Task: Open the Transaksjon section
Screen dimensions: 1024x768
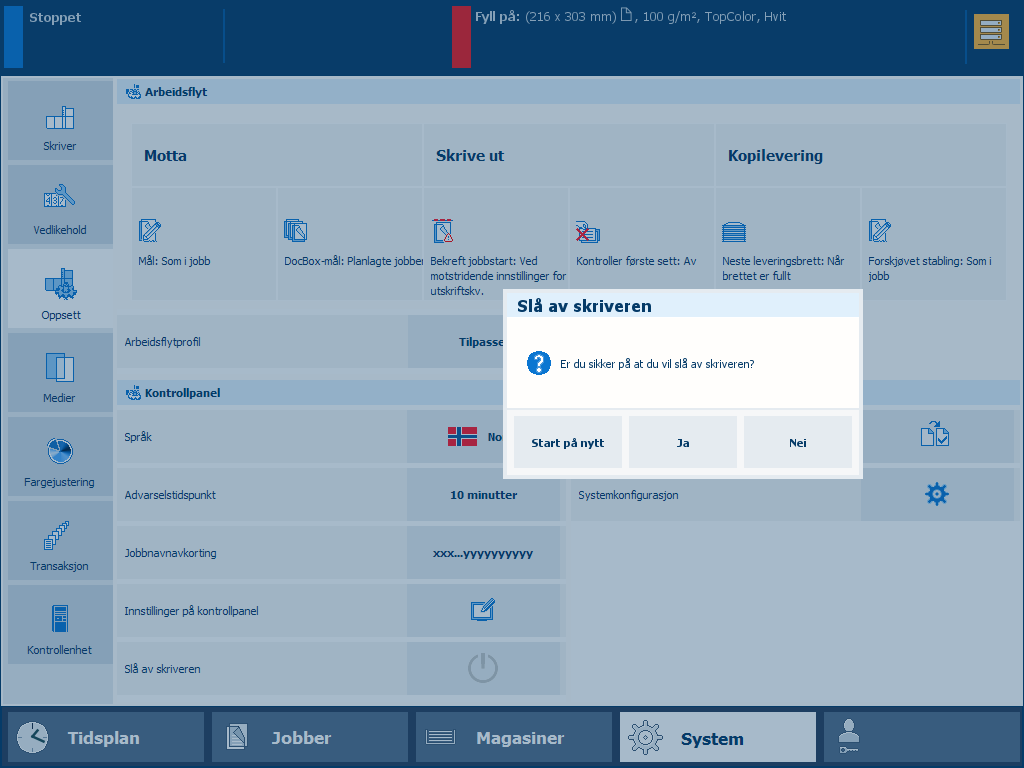Action: coord(60,541)
